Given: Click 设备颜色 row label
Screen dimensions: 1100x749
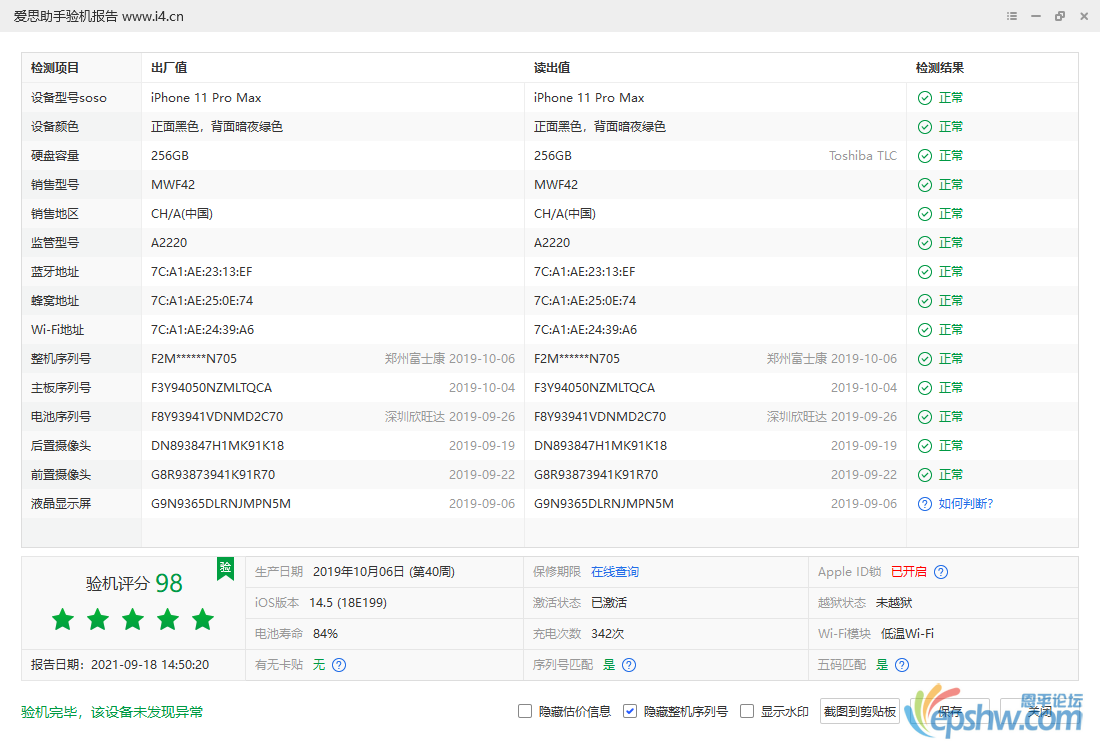Looking at the screenshot, I should [x=55, y=126].
